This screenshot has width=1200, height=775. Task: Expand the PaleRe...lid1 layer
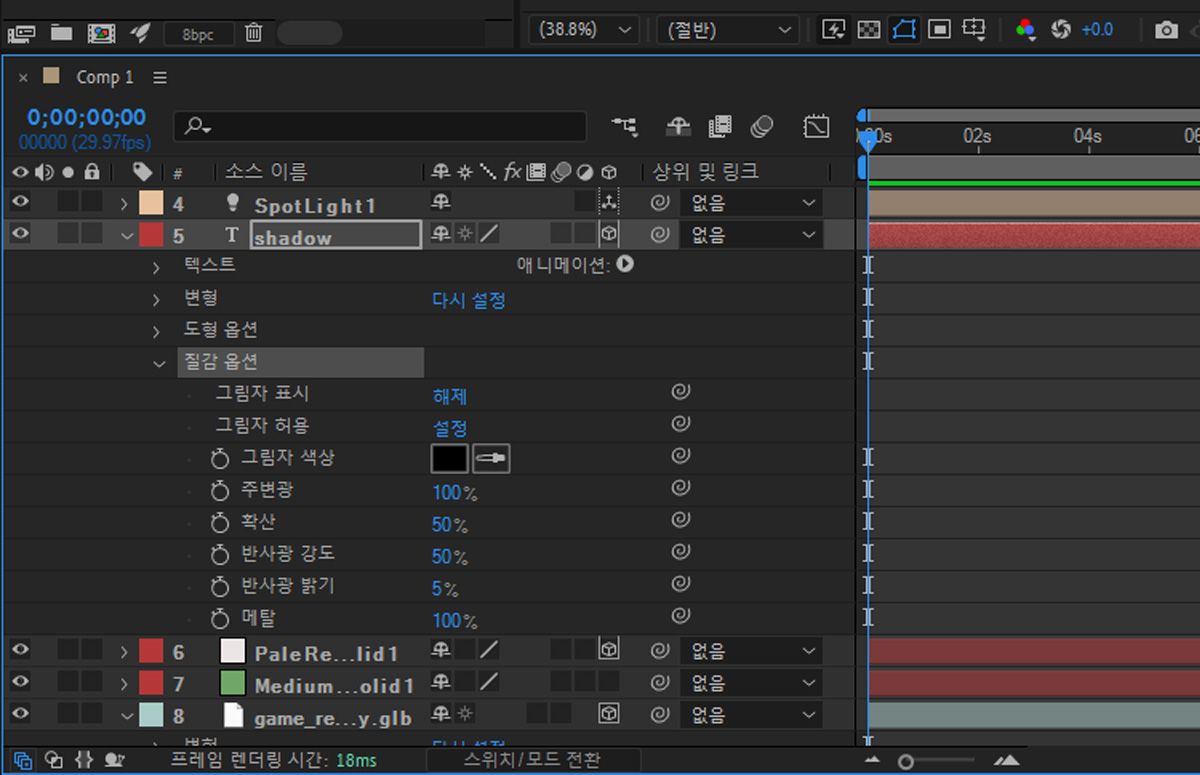tap(125, 652)
